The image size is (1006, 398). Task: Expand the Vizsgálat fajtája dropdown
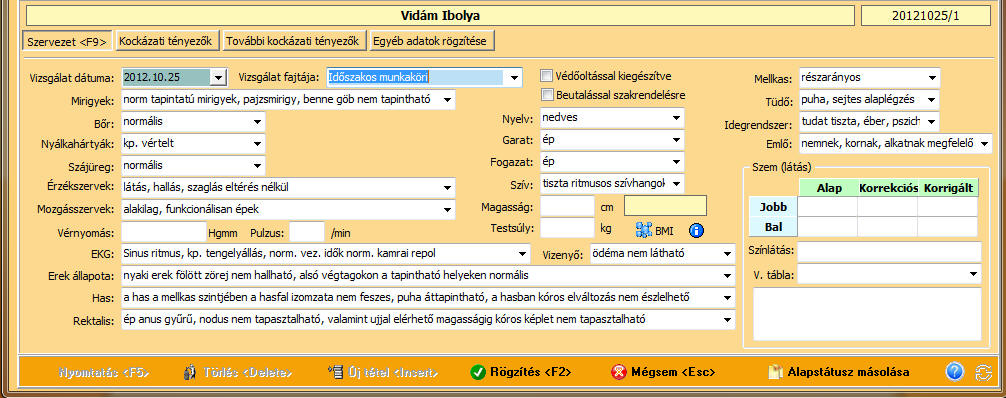click(514, 78)
